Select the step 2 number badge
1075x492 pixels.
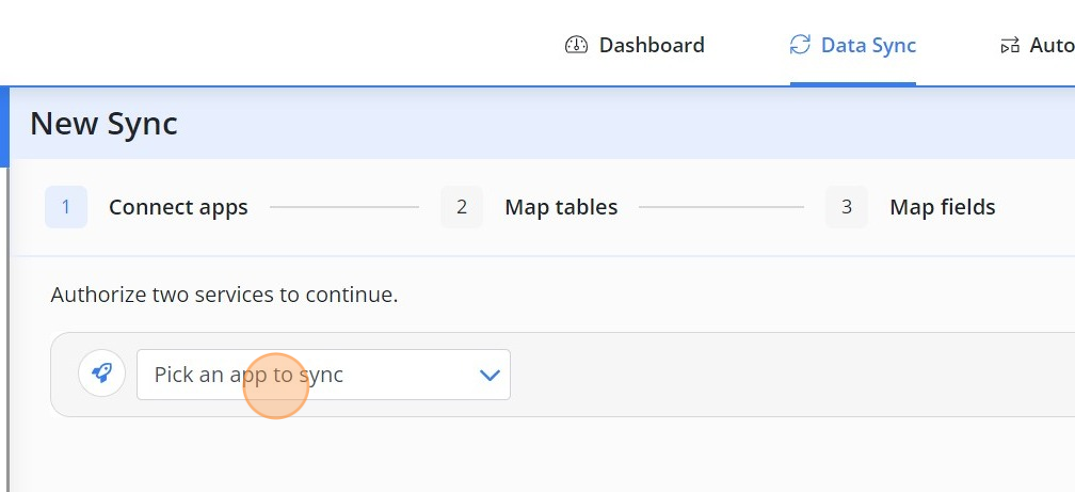tap(461, 207)
